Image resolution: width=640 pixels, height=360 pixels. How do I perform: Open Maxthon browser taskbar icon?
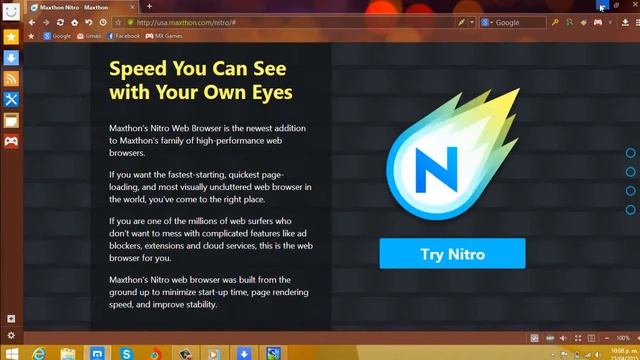click(x=97, y=353)
